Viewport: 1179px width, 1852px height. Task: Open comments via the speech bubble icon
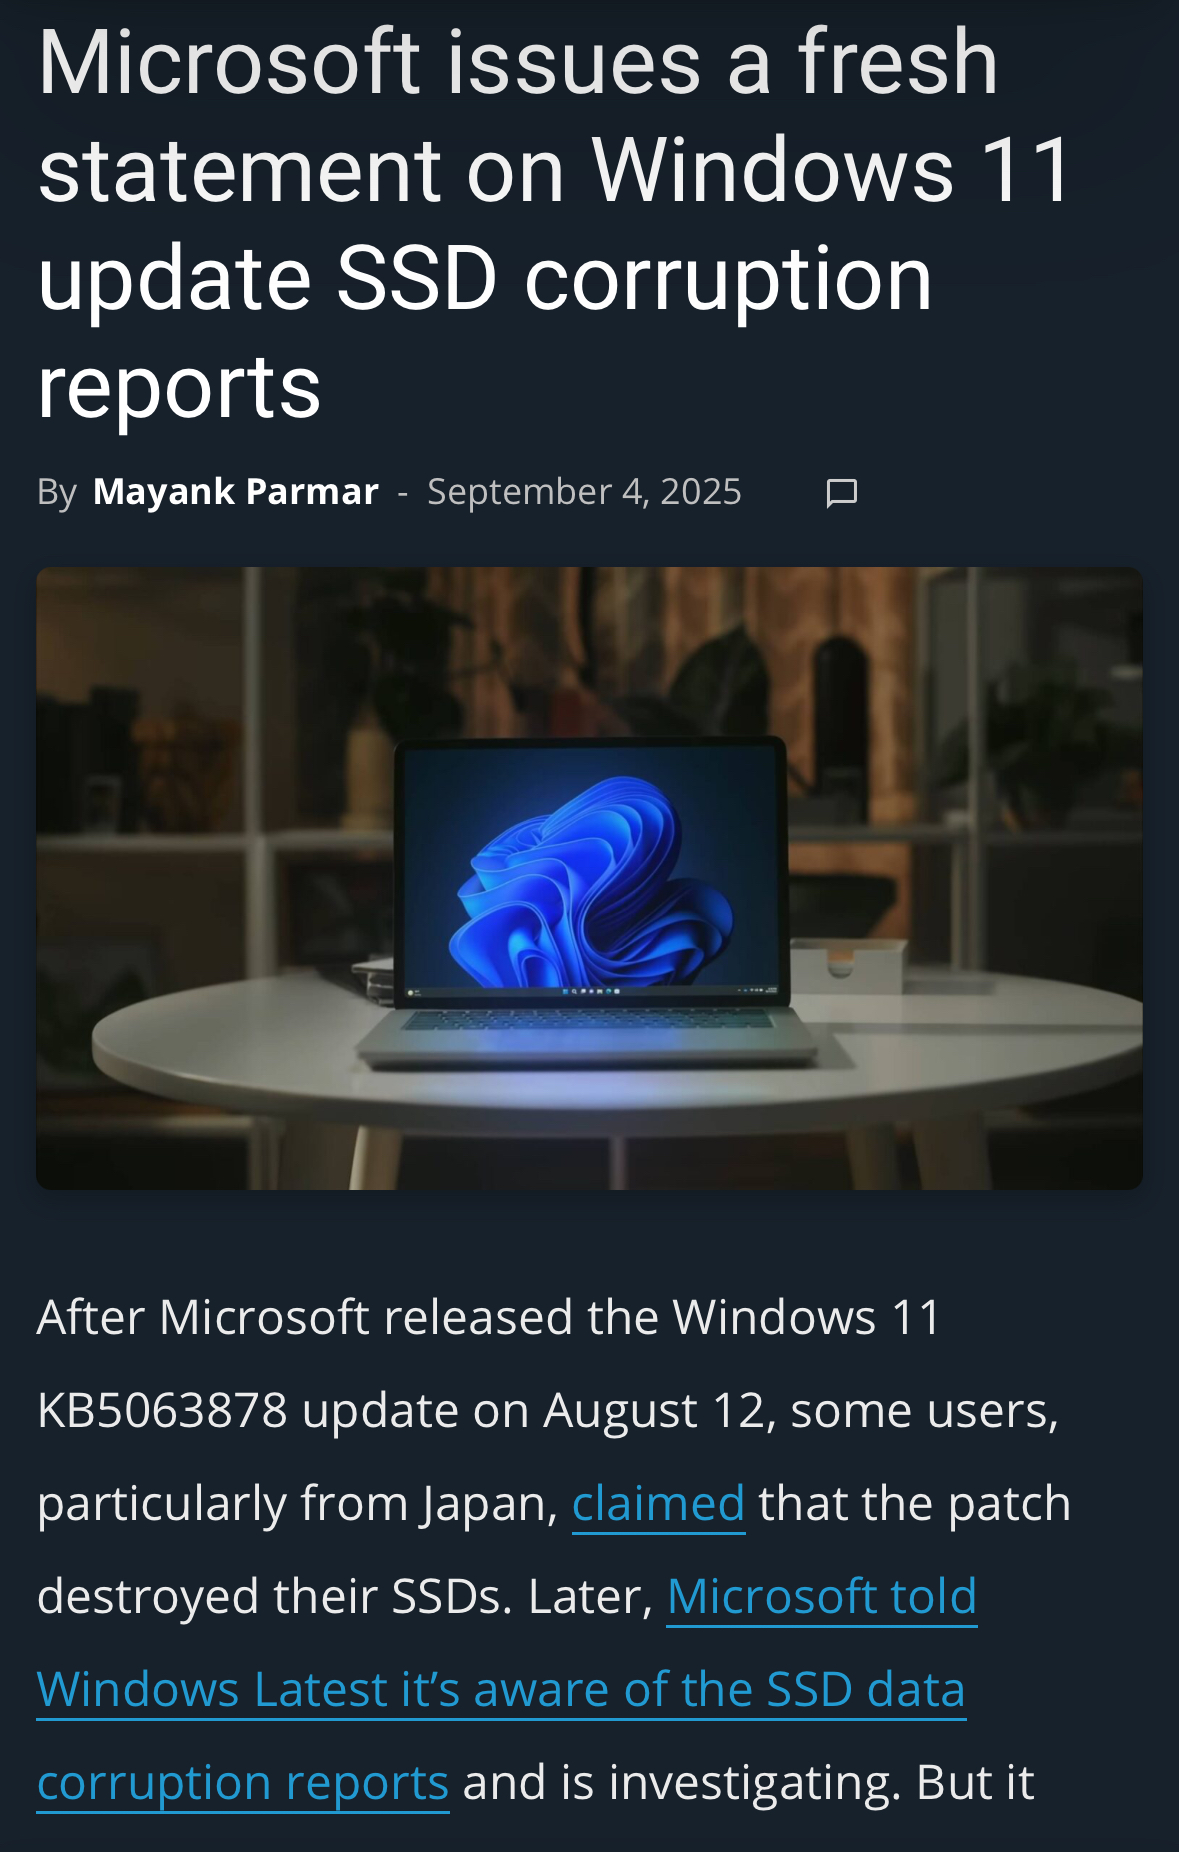[842, 493]
